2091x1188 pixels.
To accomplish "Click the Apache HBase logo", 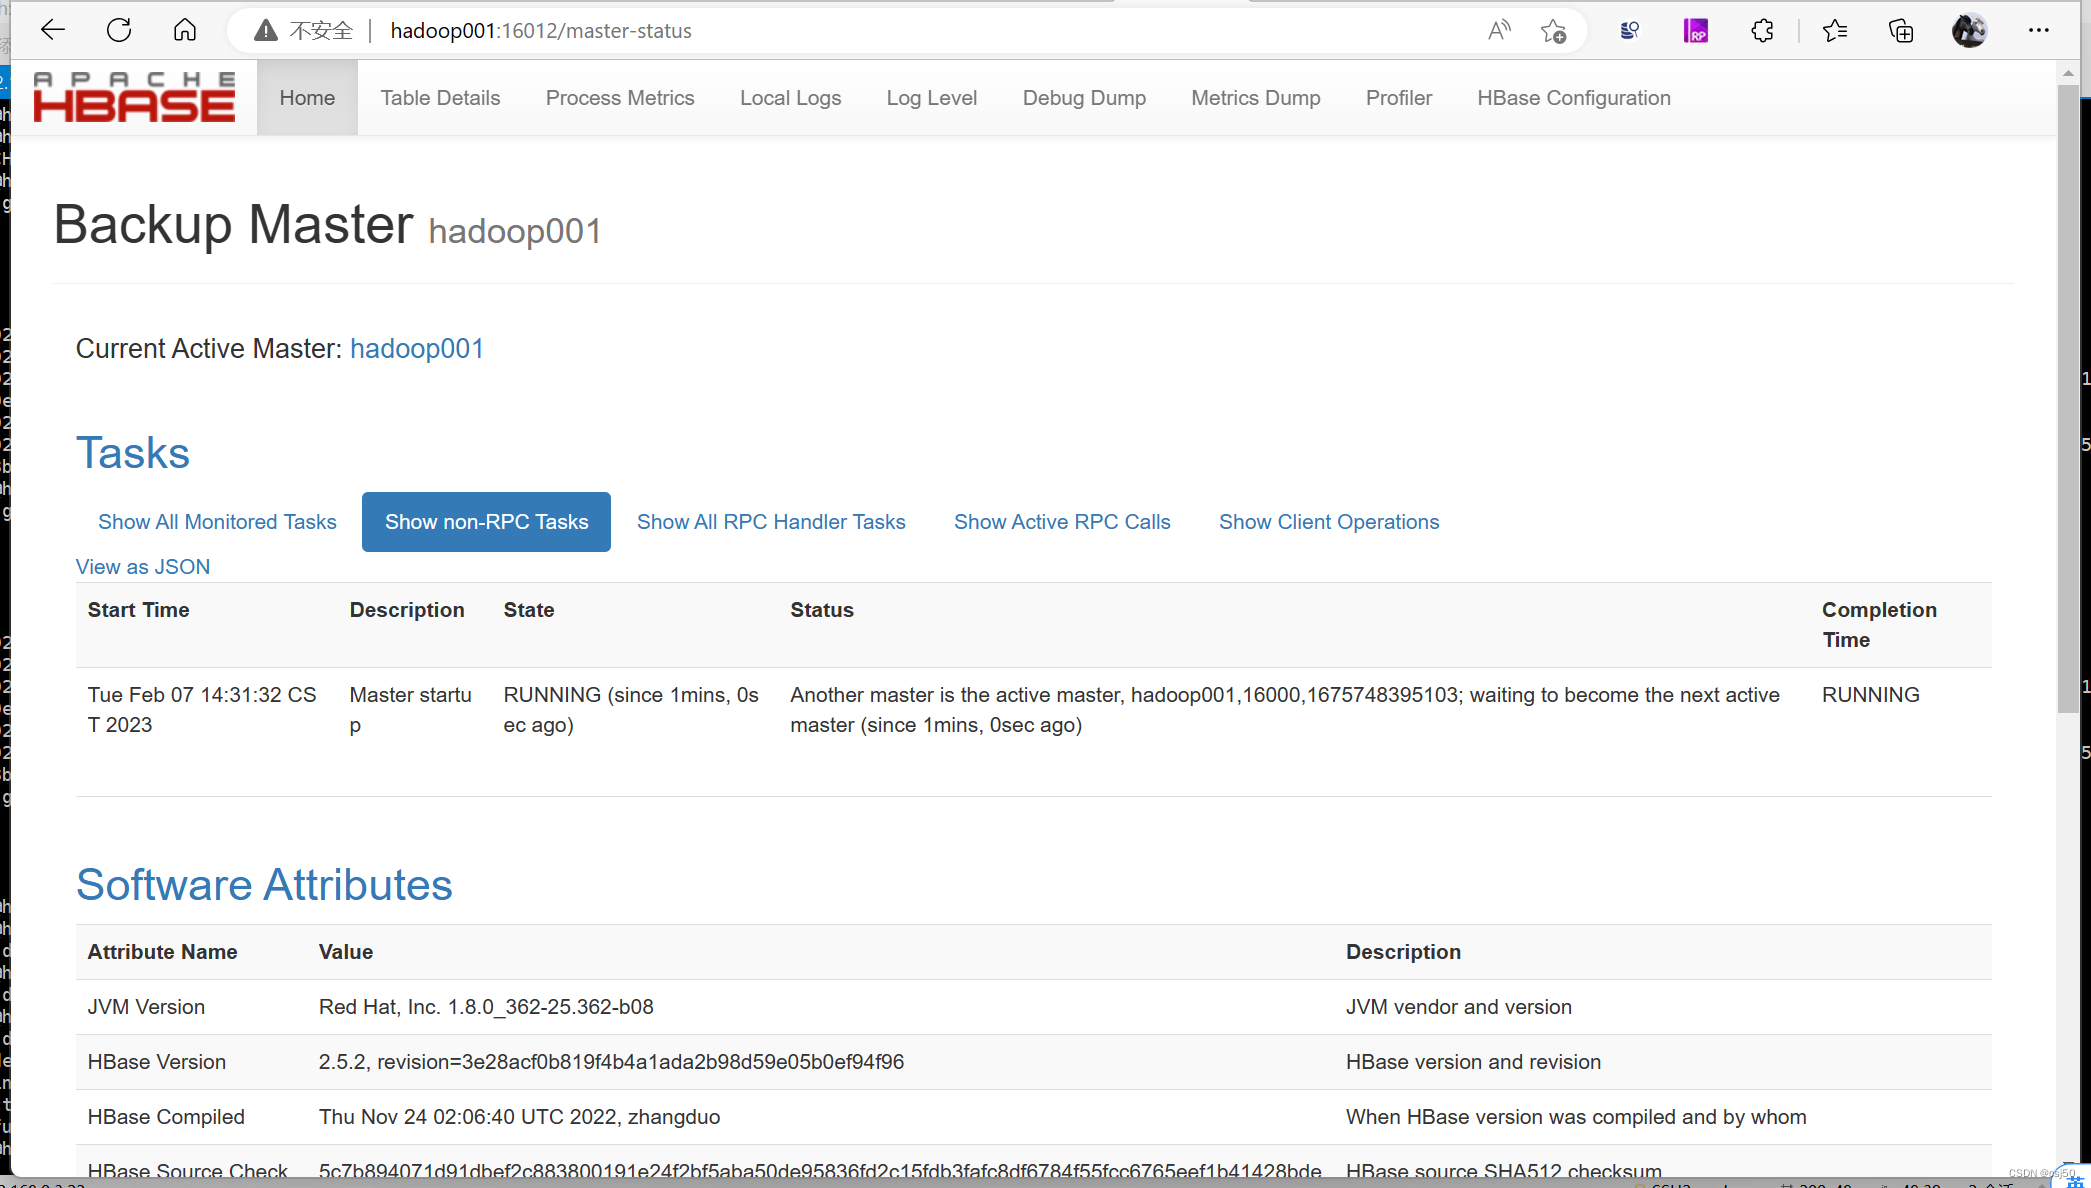I will click(133, 96).
